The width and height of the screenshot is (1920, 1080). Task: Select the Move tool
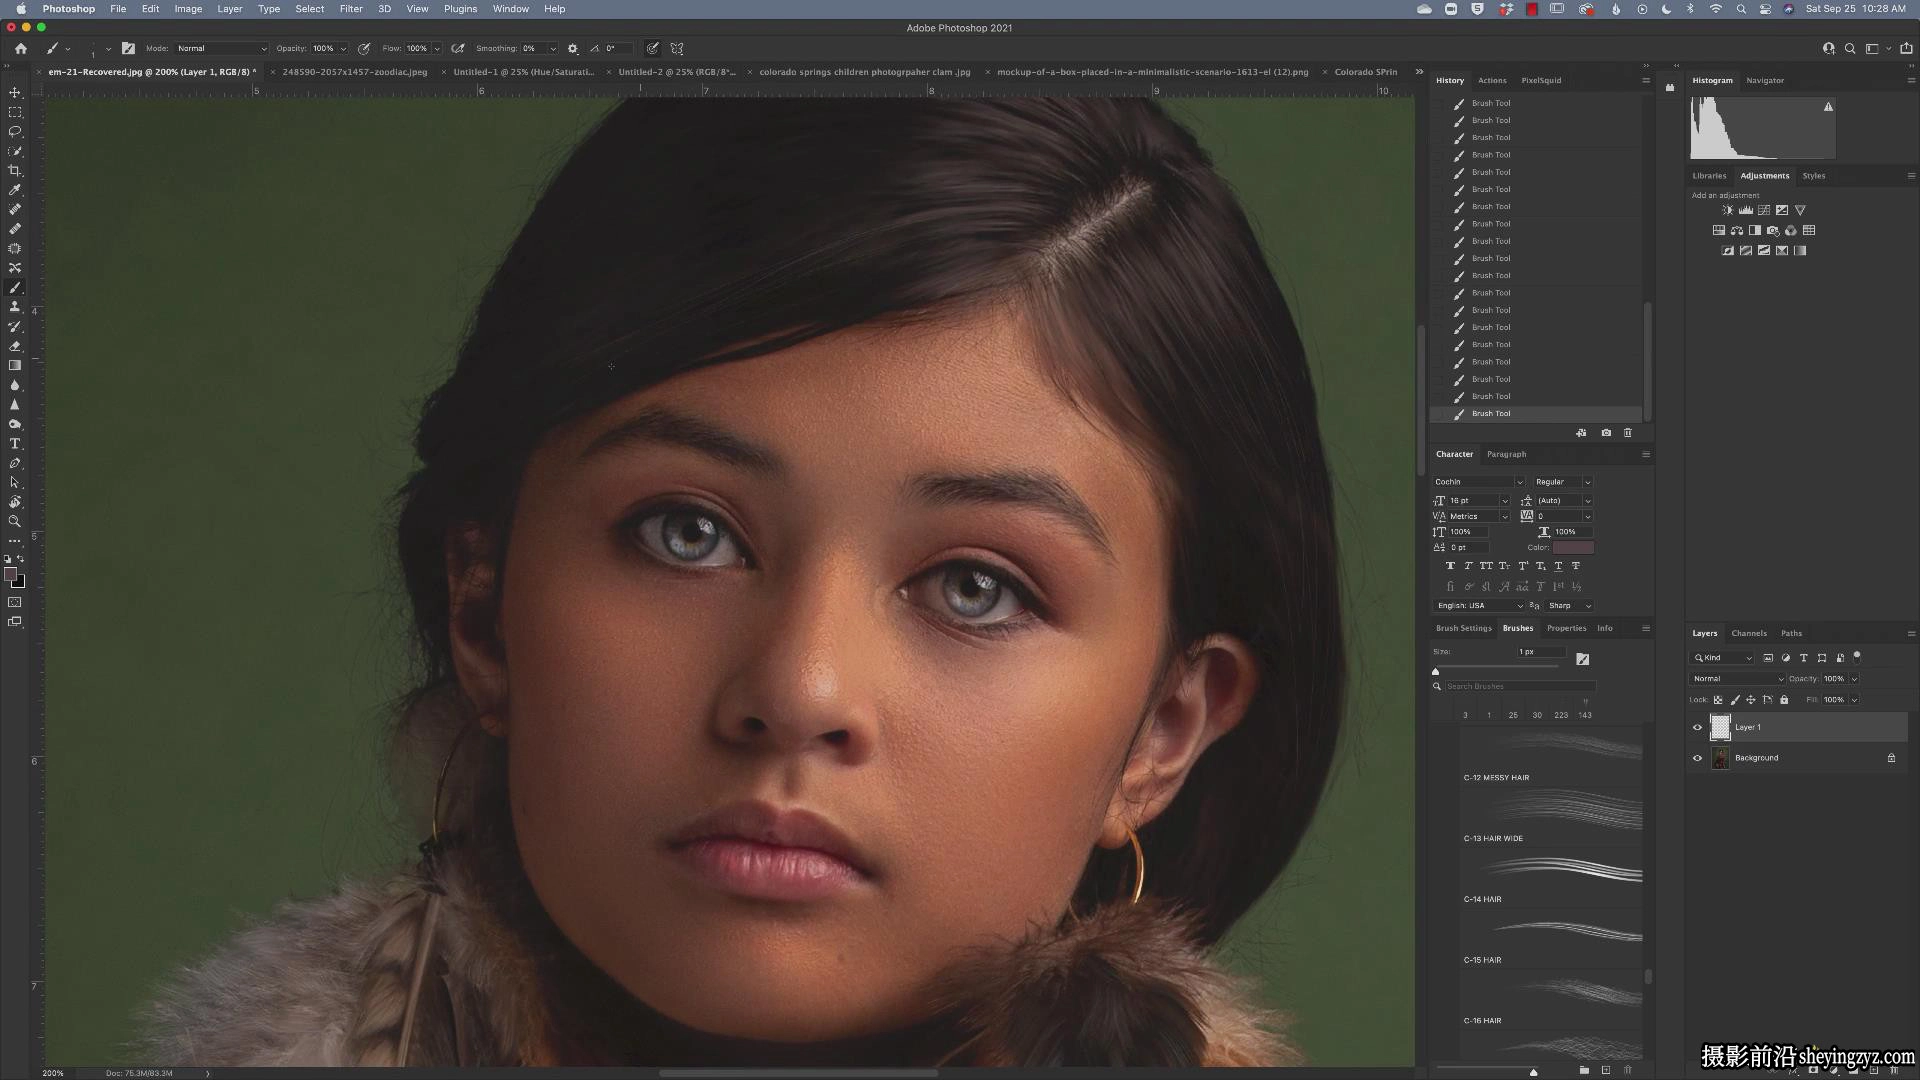coord(15,93)
